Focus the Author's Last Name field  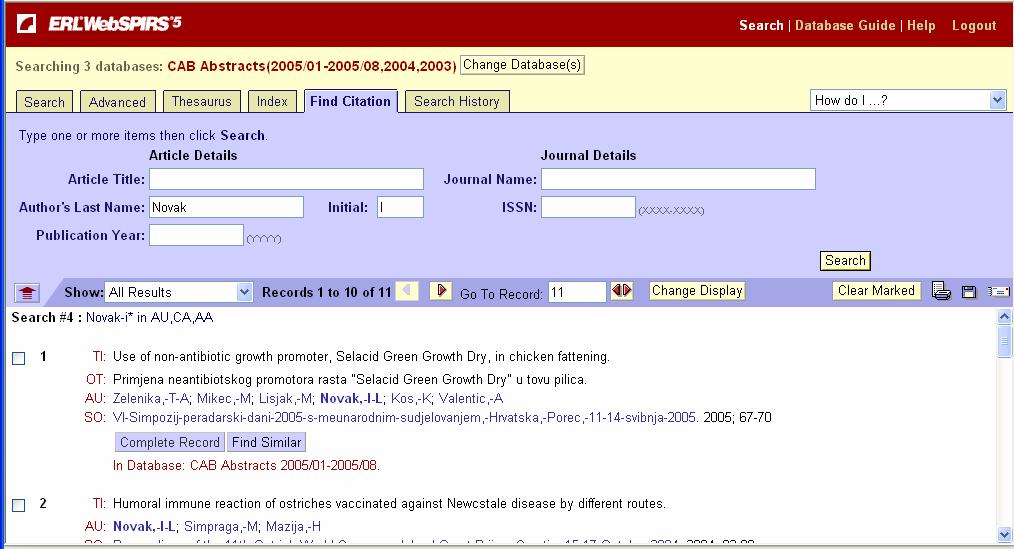pyautogui.click(x=226, y=207)
